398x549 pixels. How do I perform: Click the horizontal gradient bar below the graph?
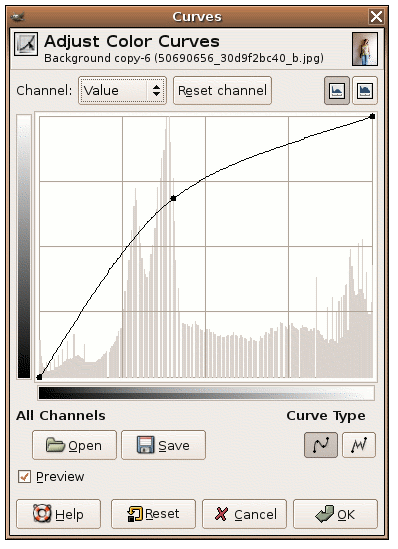pos(206,393)
